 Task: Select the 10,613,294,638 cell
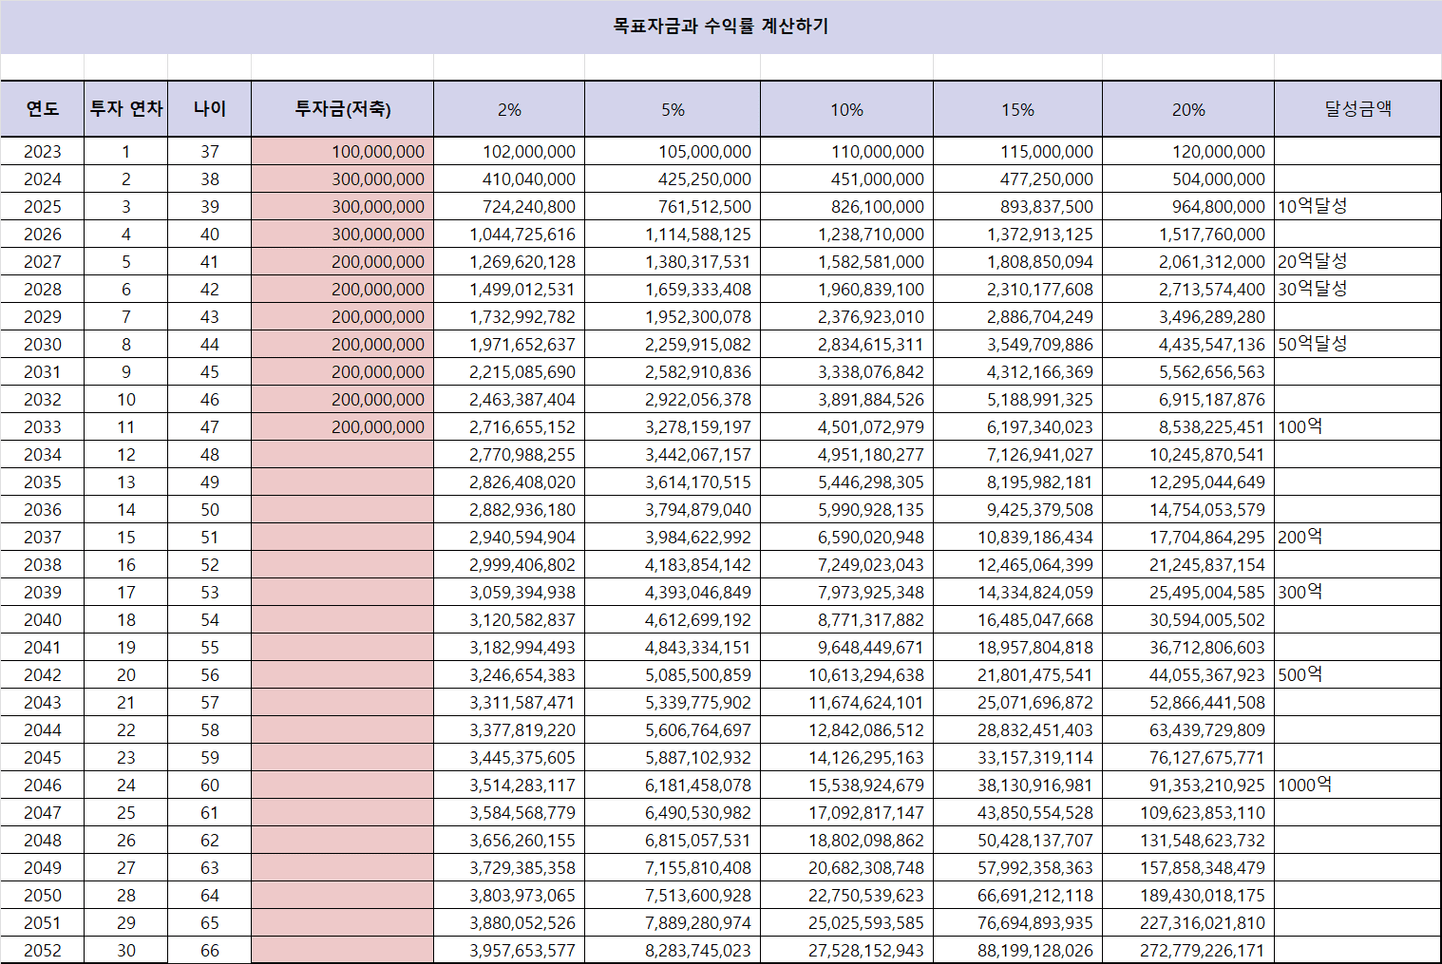(x=846, y=675)
